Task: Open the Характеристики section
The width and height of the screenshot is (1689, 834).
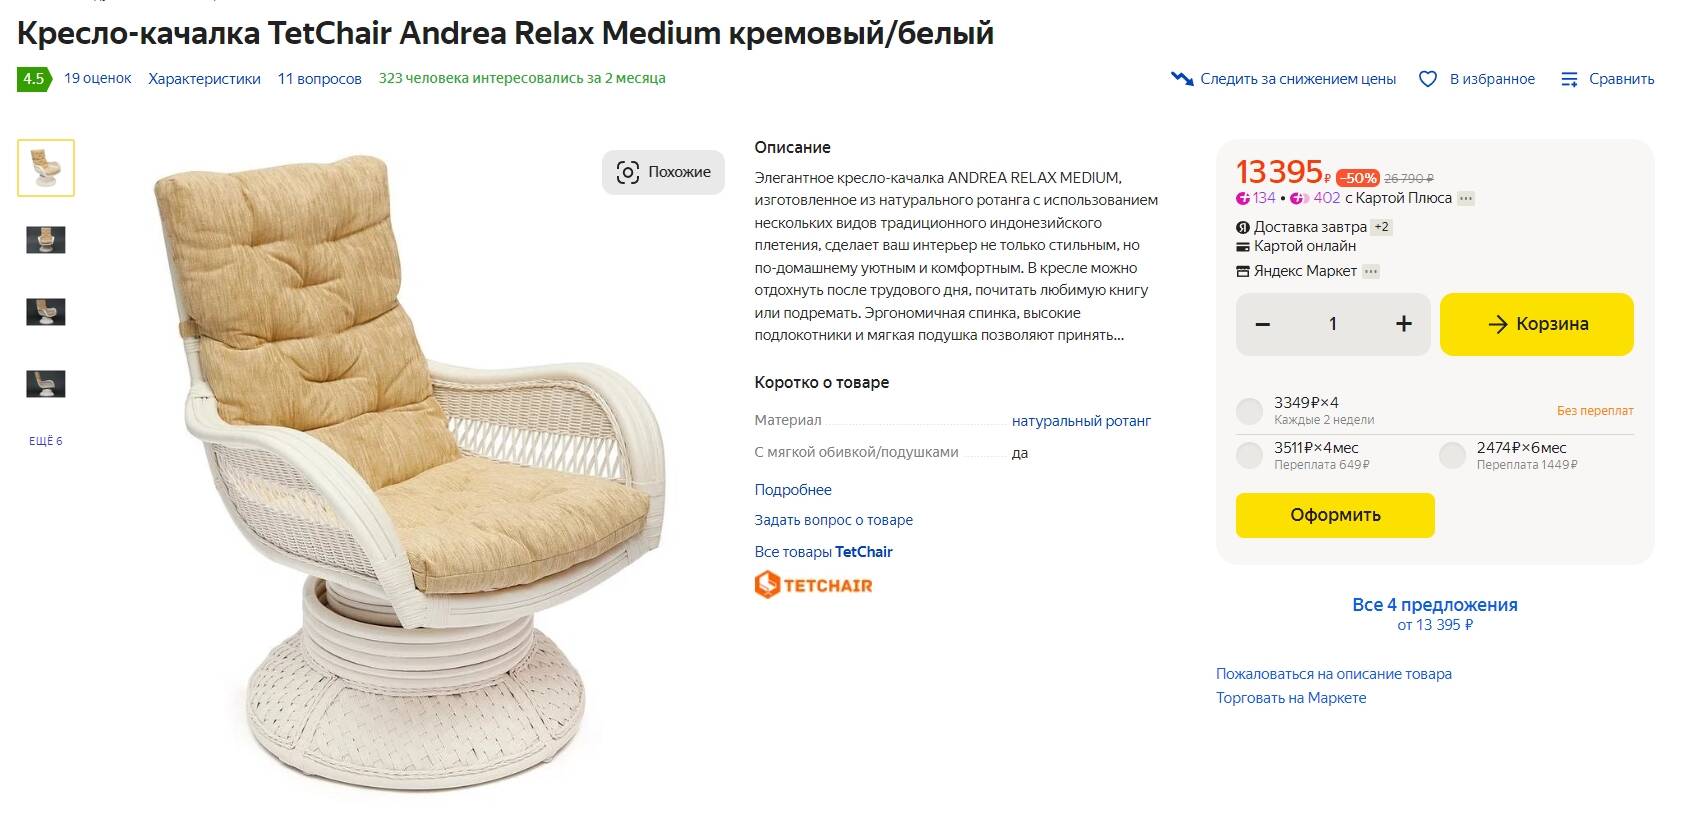Action: pyautogui.click(x=204, y=79)
